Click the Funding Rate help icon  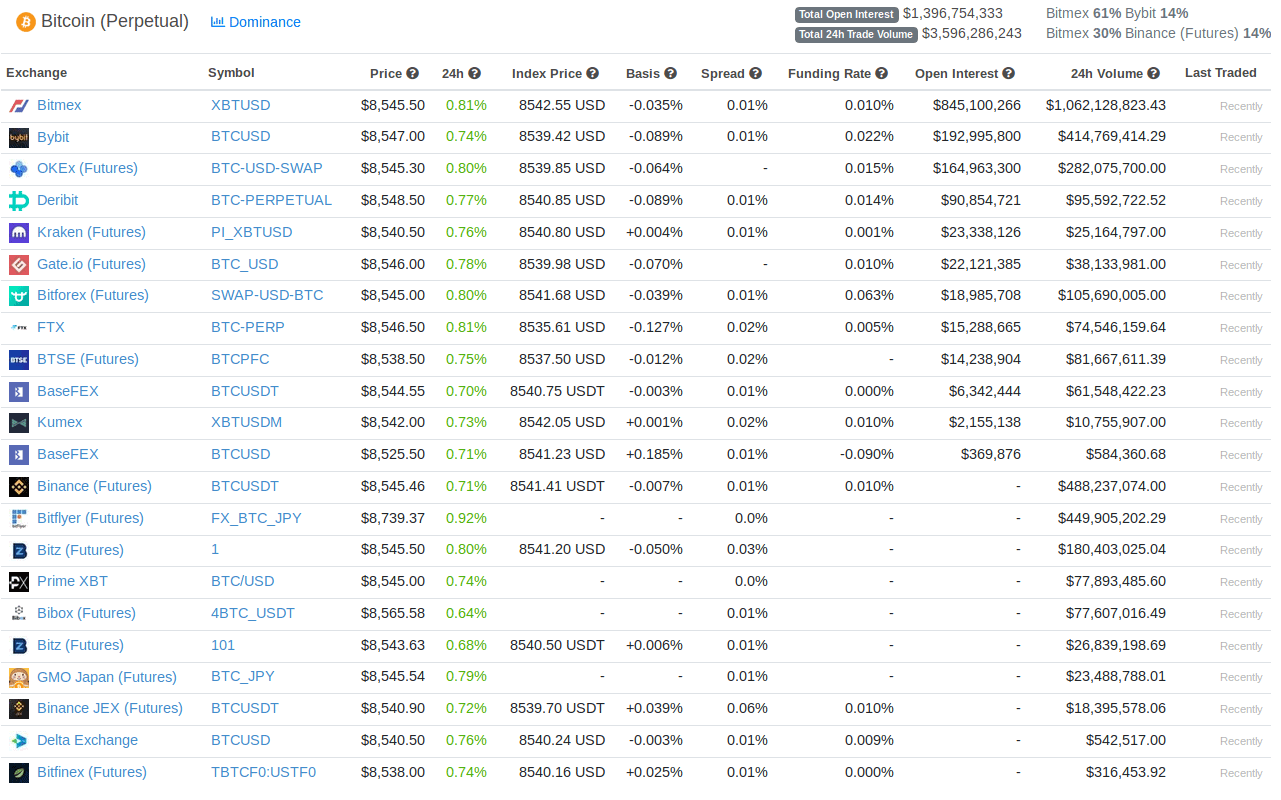881,72
